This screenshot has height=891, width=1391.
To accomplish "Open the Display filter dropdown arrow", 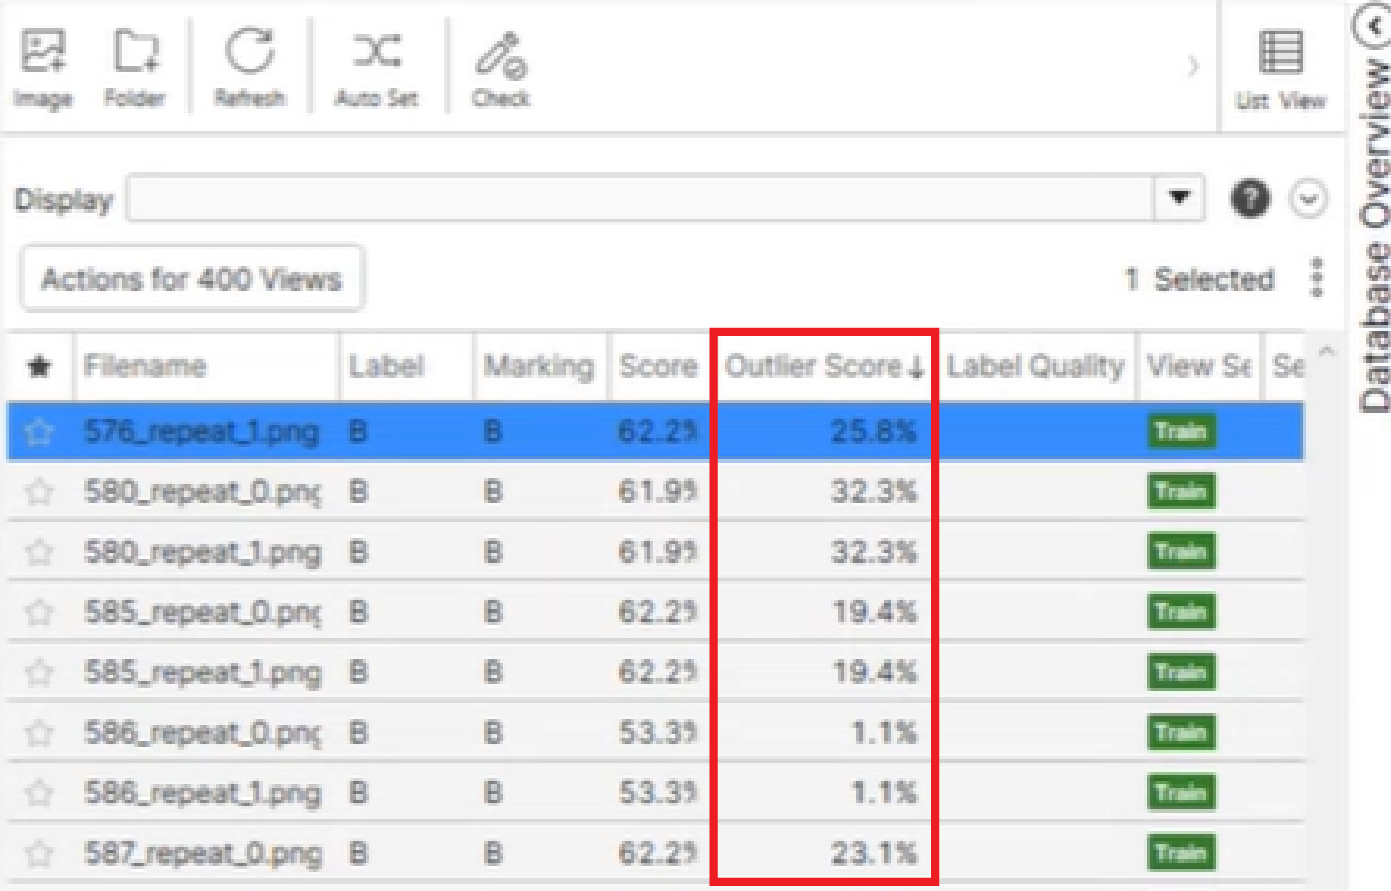I will 1180,198.
